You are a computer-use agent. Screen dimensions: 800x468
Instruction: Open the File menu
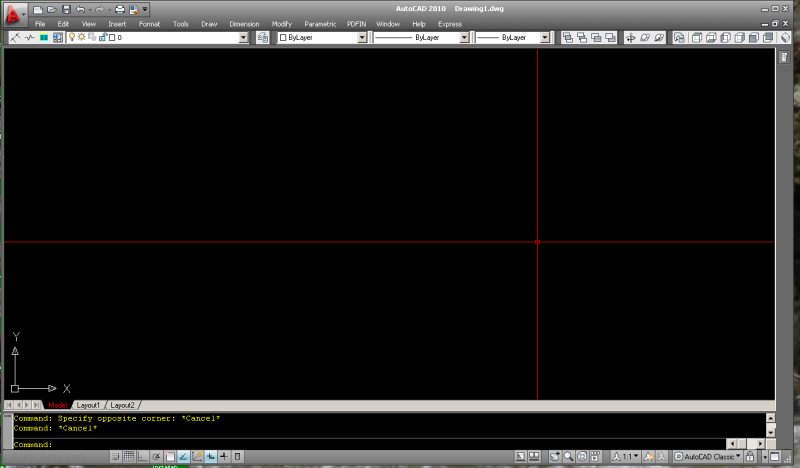coord(40,24)
